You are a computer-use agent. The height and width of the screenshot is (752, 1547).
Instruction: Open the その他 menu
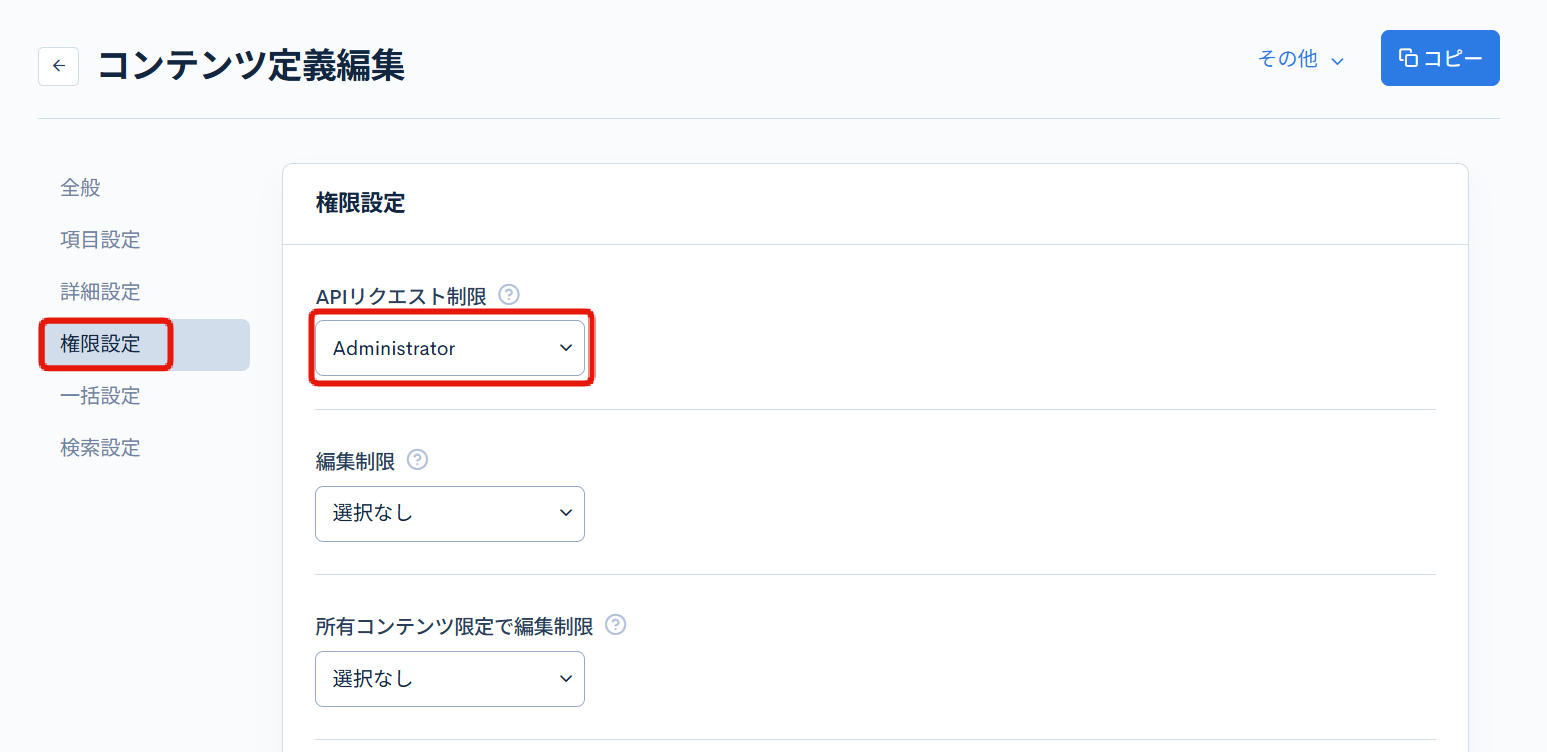[1289, 59]
